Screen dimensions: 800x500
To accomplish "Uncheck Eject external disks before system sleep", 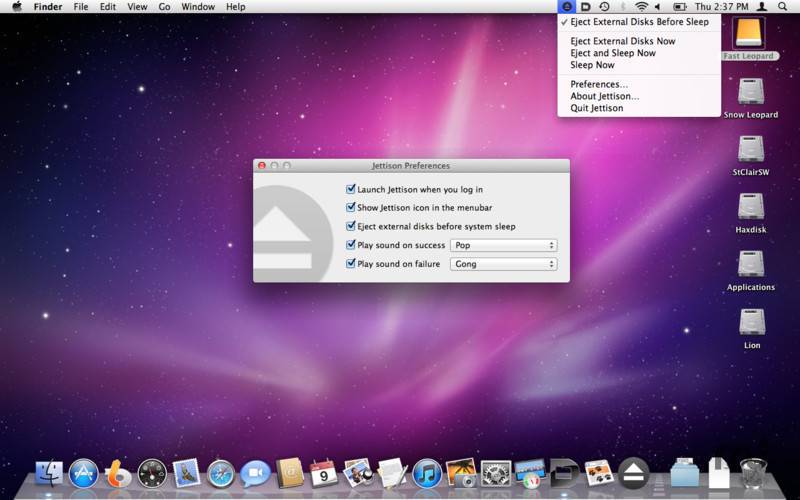I will pyautogui.click(x=351, y=226).
